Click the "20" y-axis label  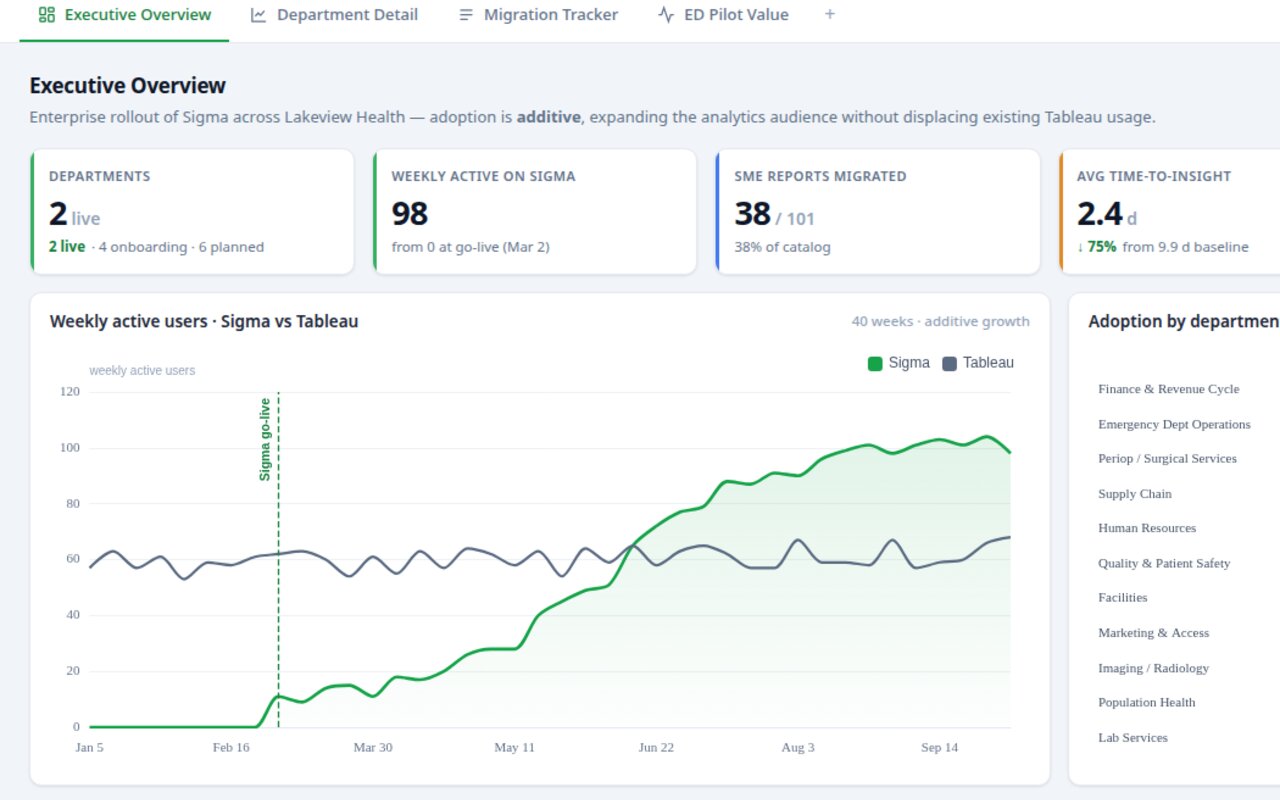[x=73, y=671]
